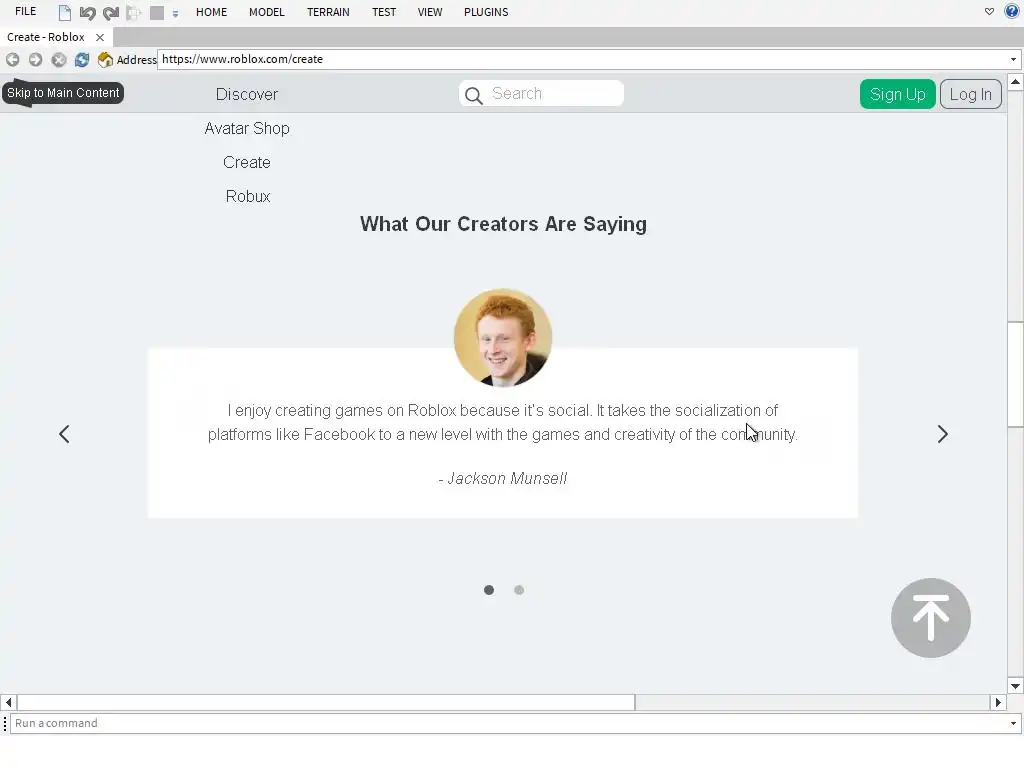Click the grayed-out icon next to Redo
The image size is (1024, 768).
pyautogui.click(x=134, y=12)
